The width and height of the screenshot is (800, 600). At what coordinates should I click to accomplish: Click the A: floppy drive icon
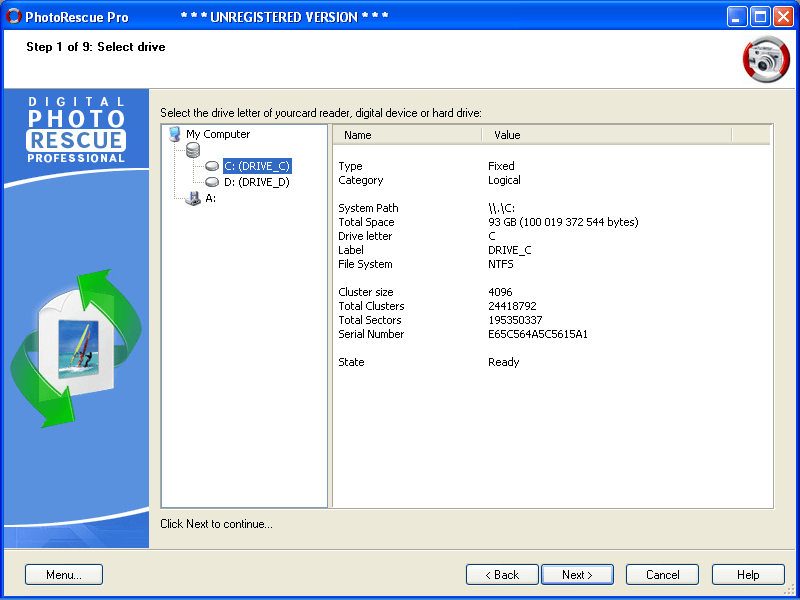194,198
